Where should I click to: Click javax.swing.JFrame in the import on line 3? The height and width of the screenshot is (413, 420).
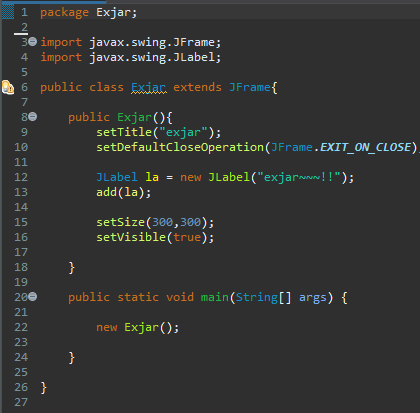152,43
